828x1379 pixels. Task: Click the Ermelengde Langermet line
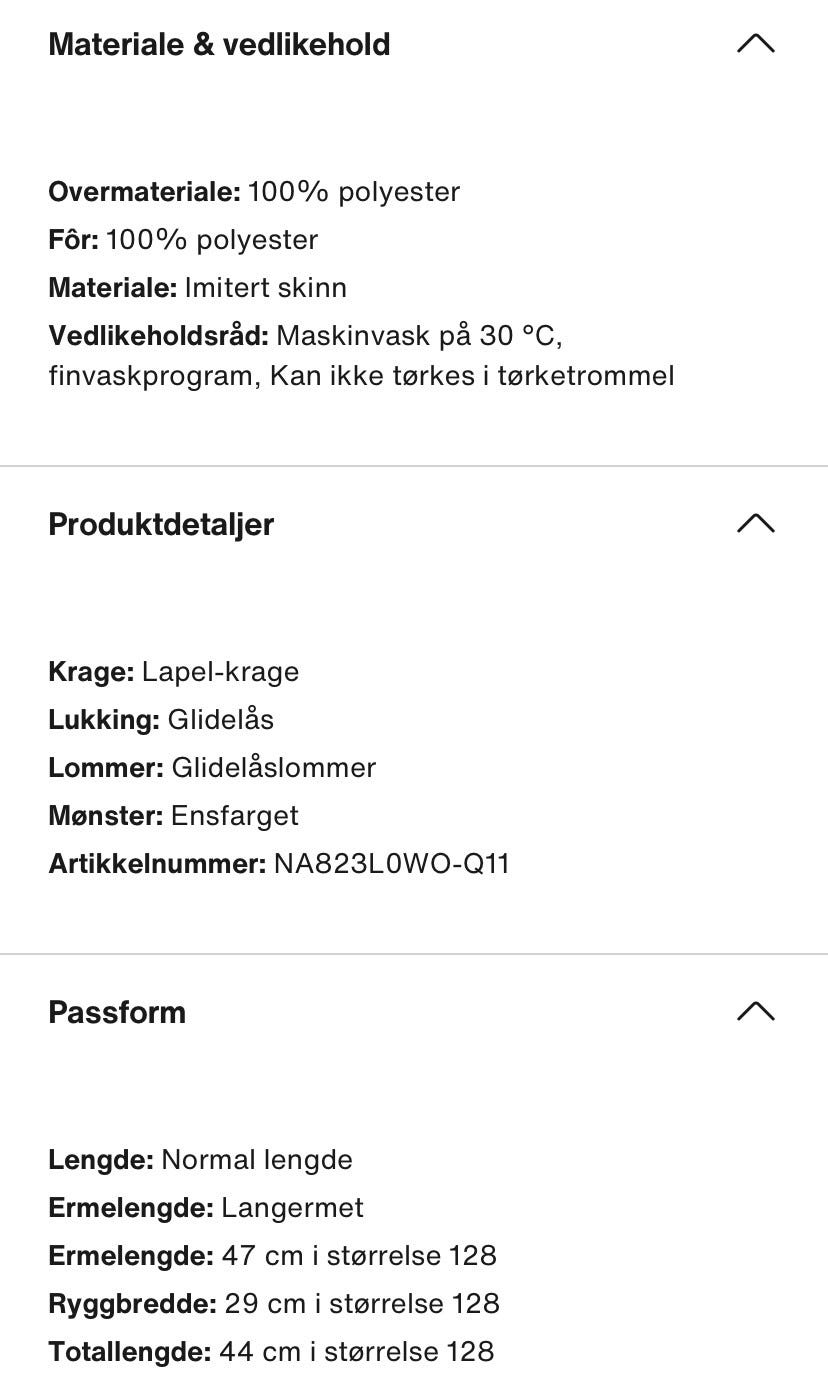pos(206,1207)
